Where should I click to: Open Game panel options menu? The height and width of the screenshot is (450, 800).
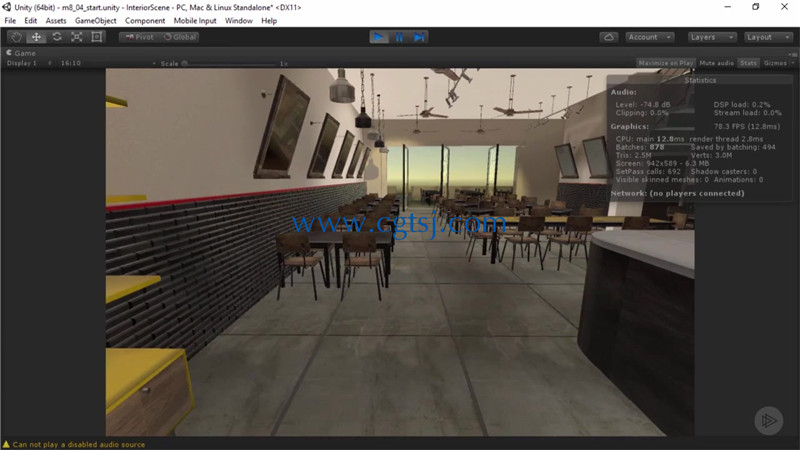coord(792,54)
